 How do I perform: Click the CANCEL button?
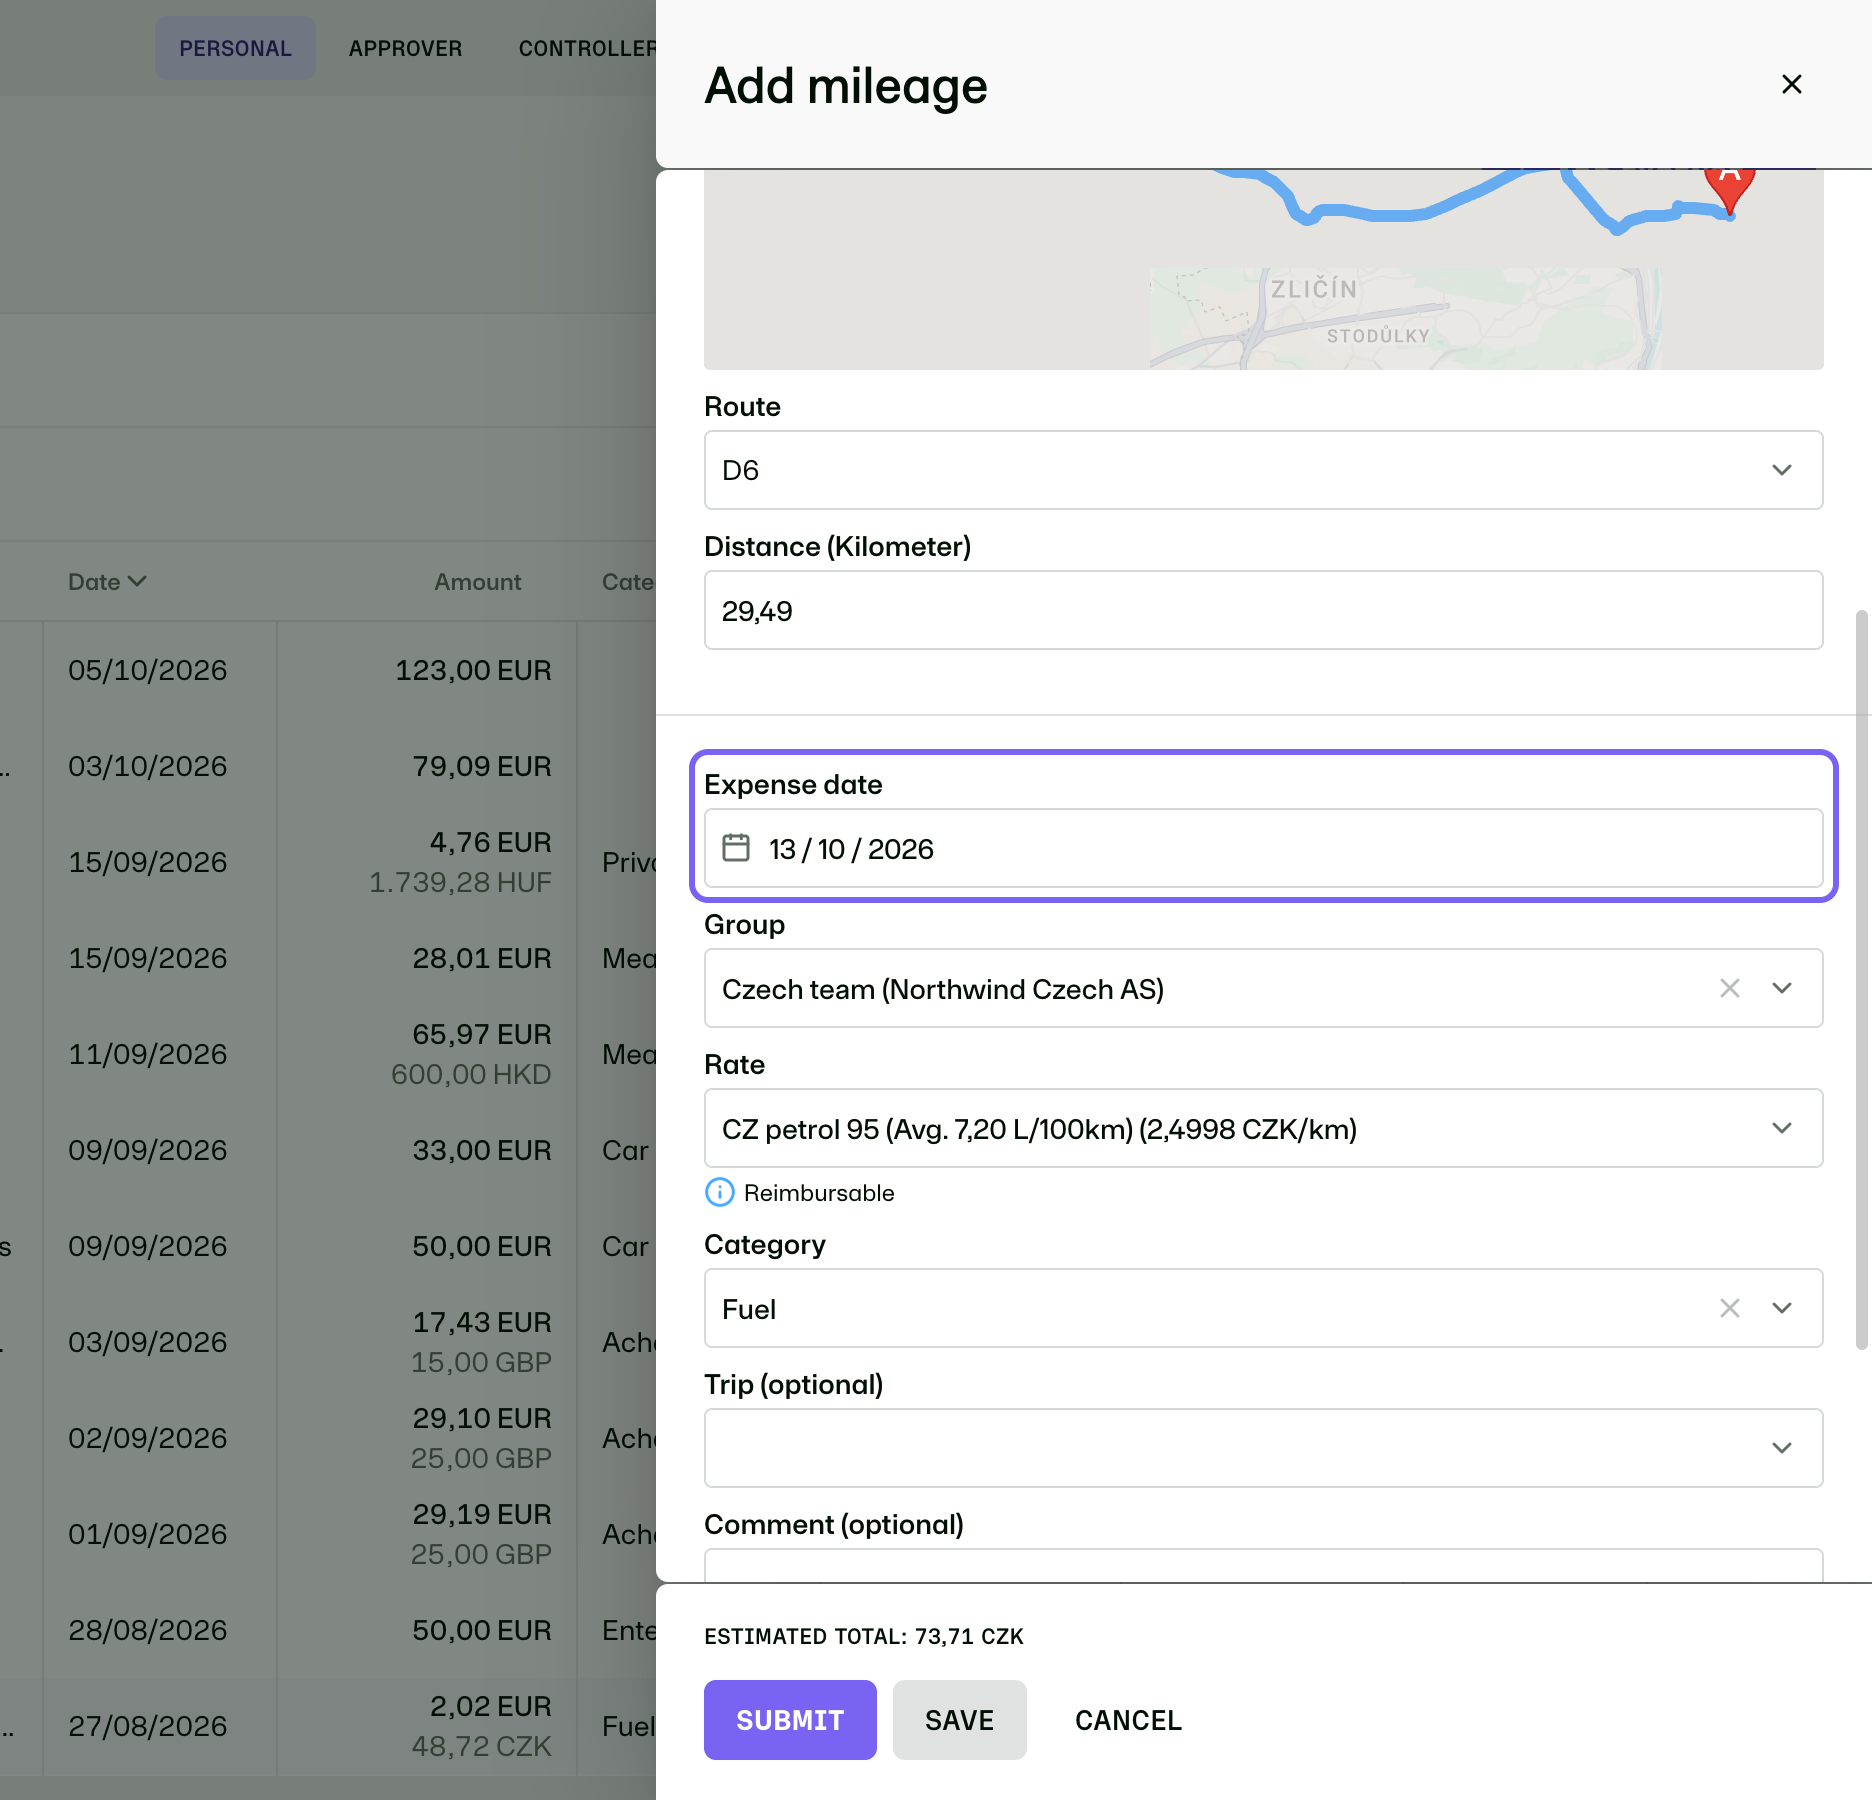pyautogui.click(x=1128, y=1720)
